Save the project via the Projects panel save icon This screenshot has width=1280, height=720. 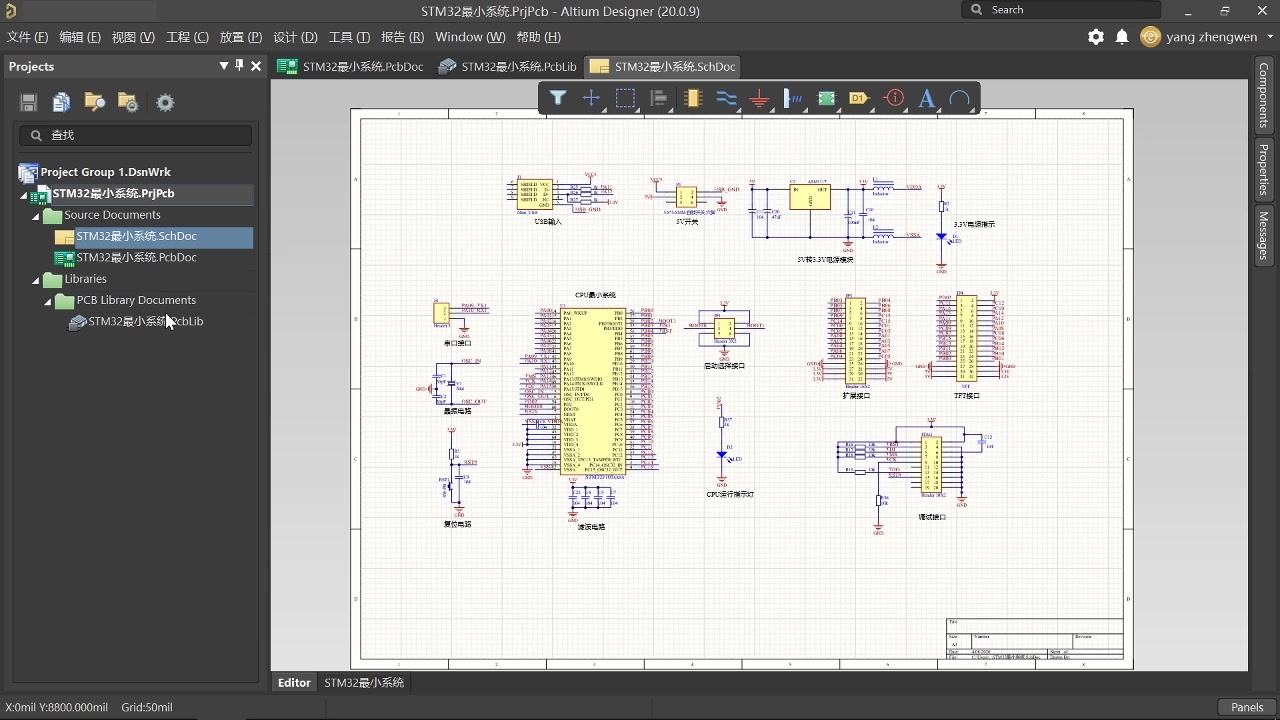[x=28, y=102]
